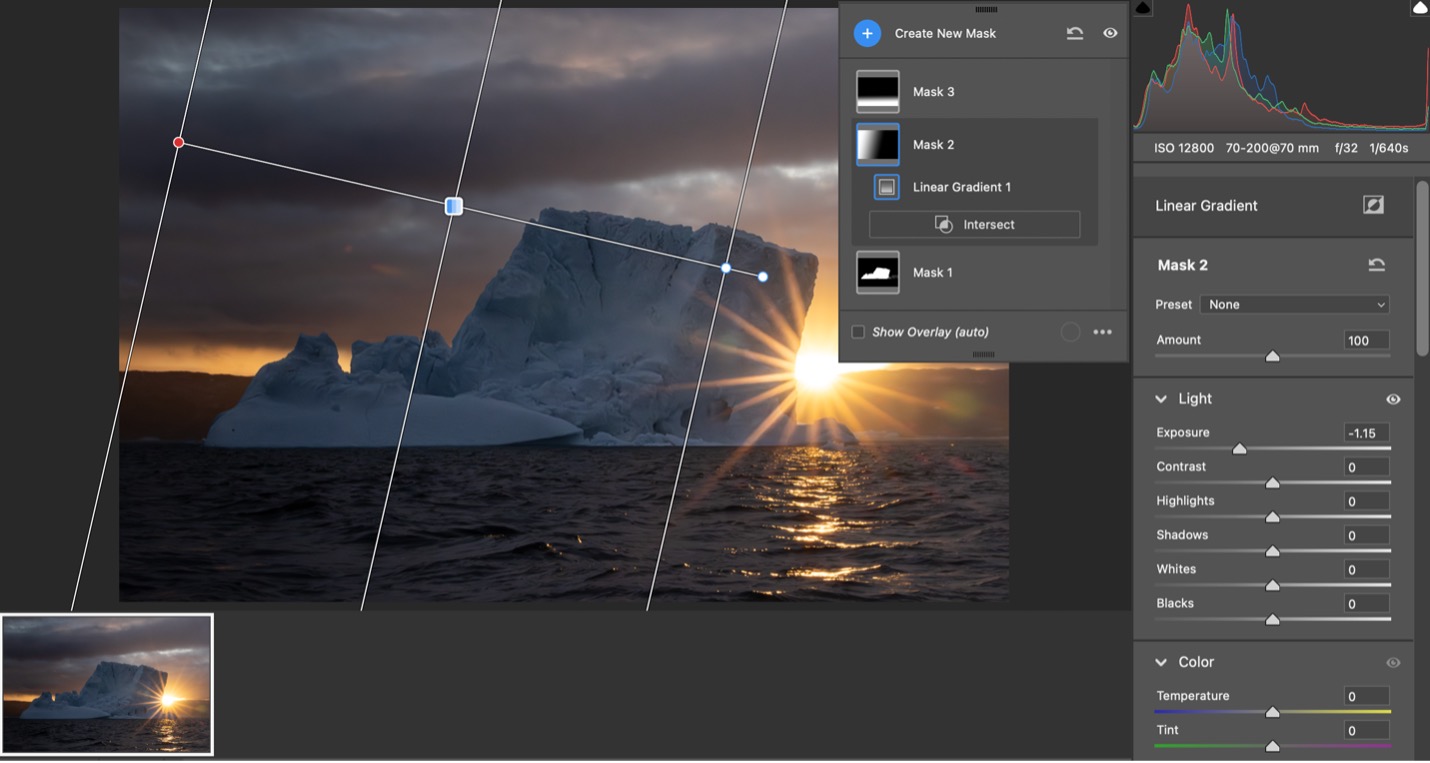Toggle the eye icon in masks panel header
Screen dimensions: 1430x763
1110,33
